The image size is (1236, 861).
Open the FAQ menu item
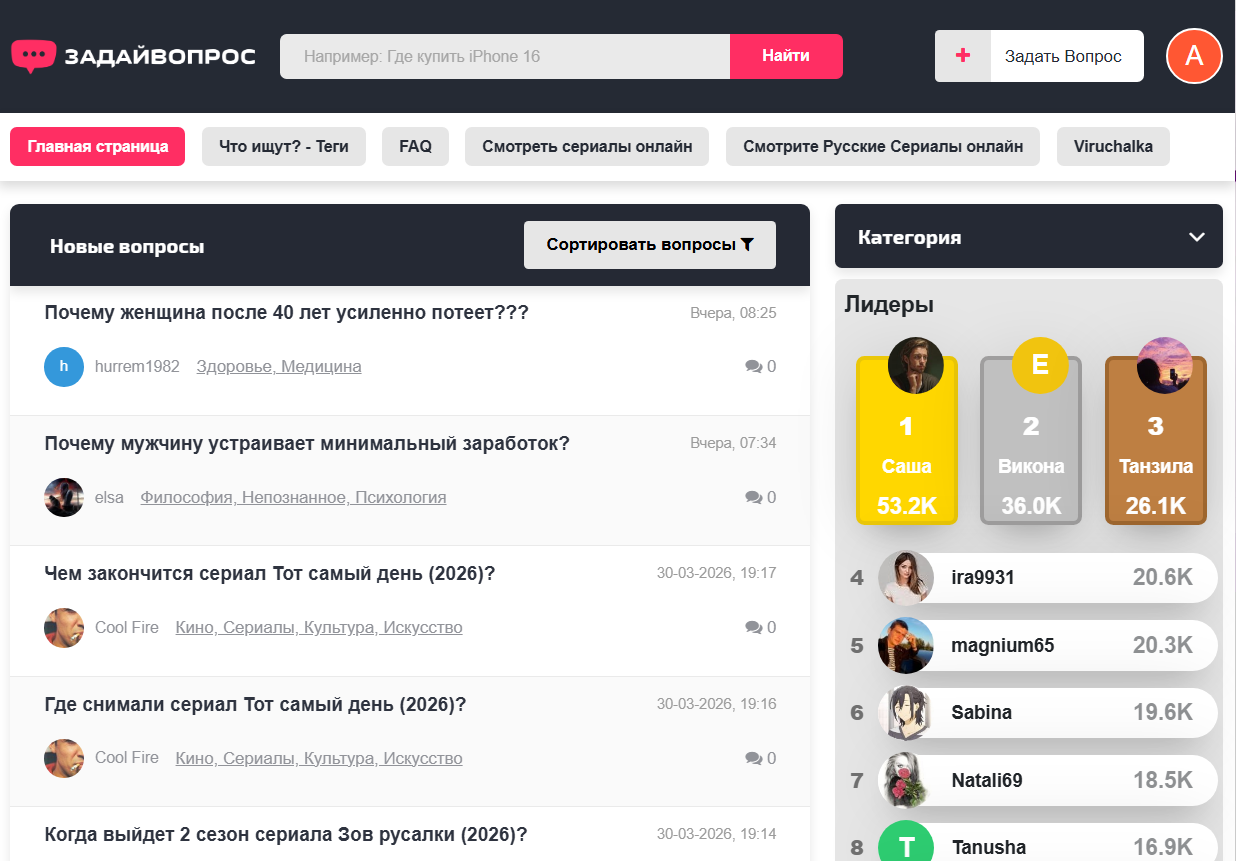coord(415,146)
